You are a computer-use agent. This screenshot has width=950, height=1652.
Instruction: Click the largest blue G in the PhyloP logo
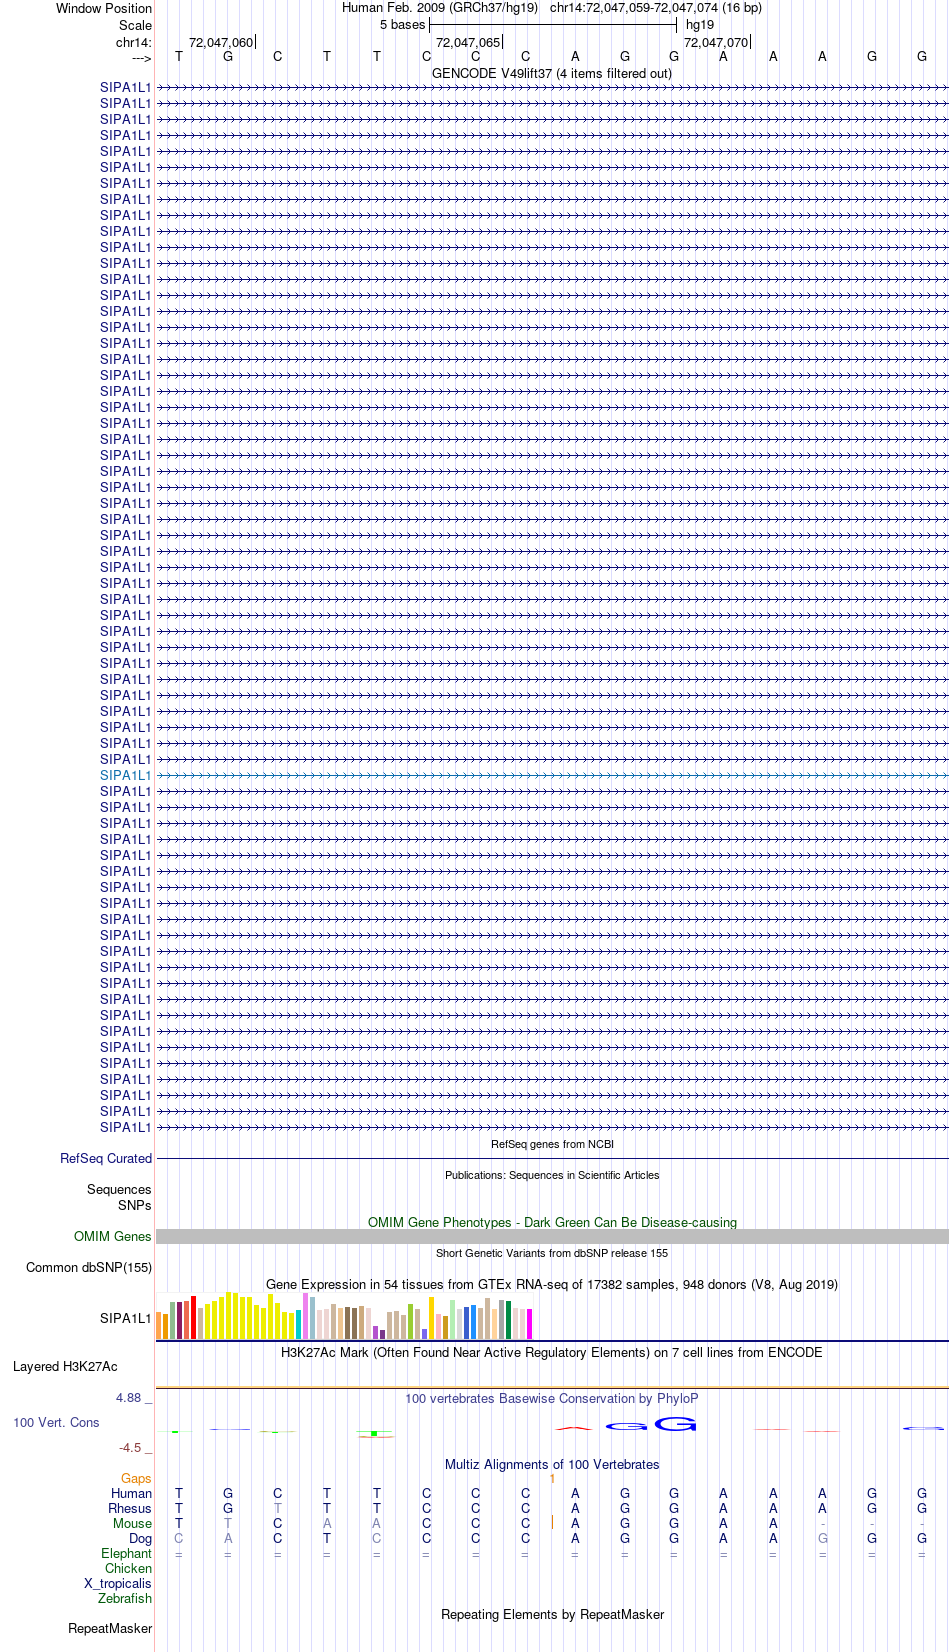point(675,1424)
